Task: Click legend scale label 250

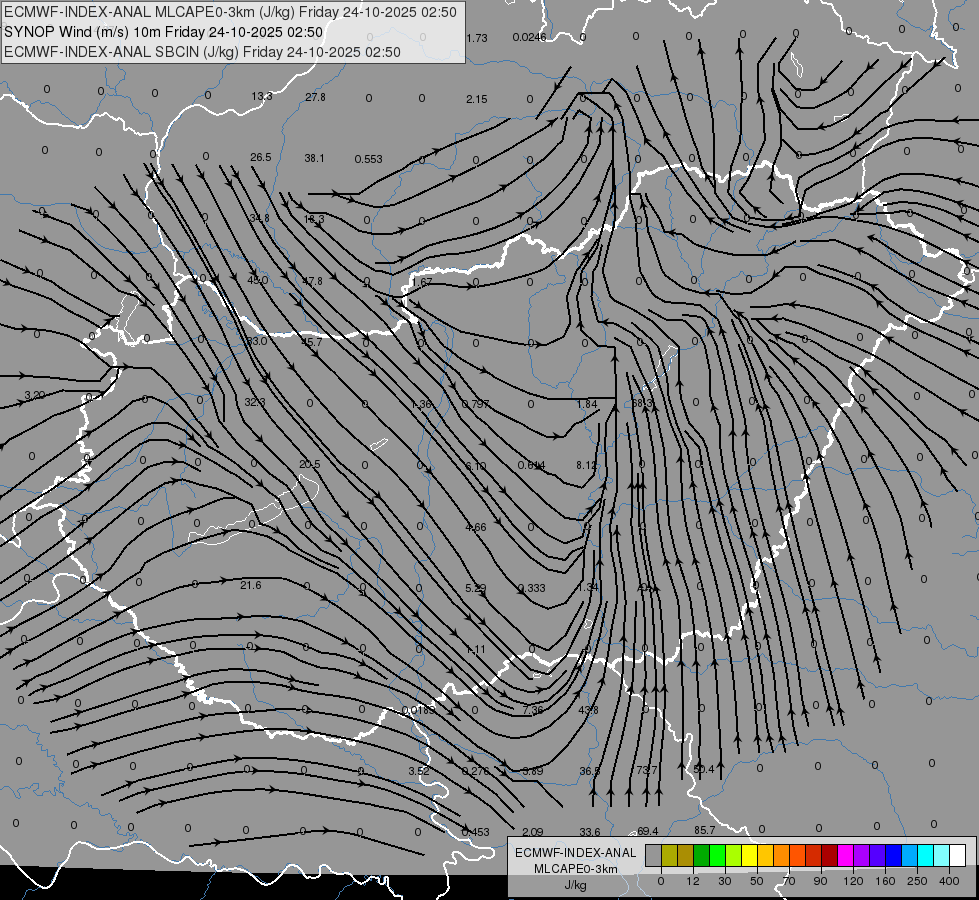Action: (917, 881)
